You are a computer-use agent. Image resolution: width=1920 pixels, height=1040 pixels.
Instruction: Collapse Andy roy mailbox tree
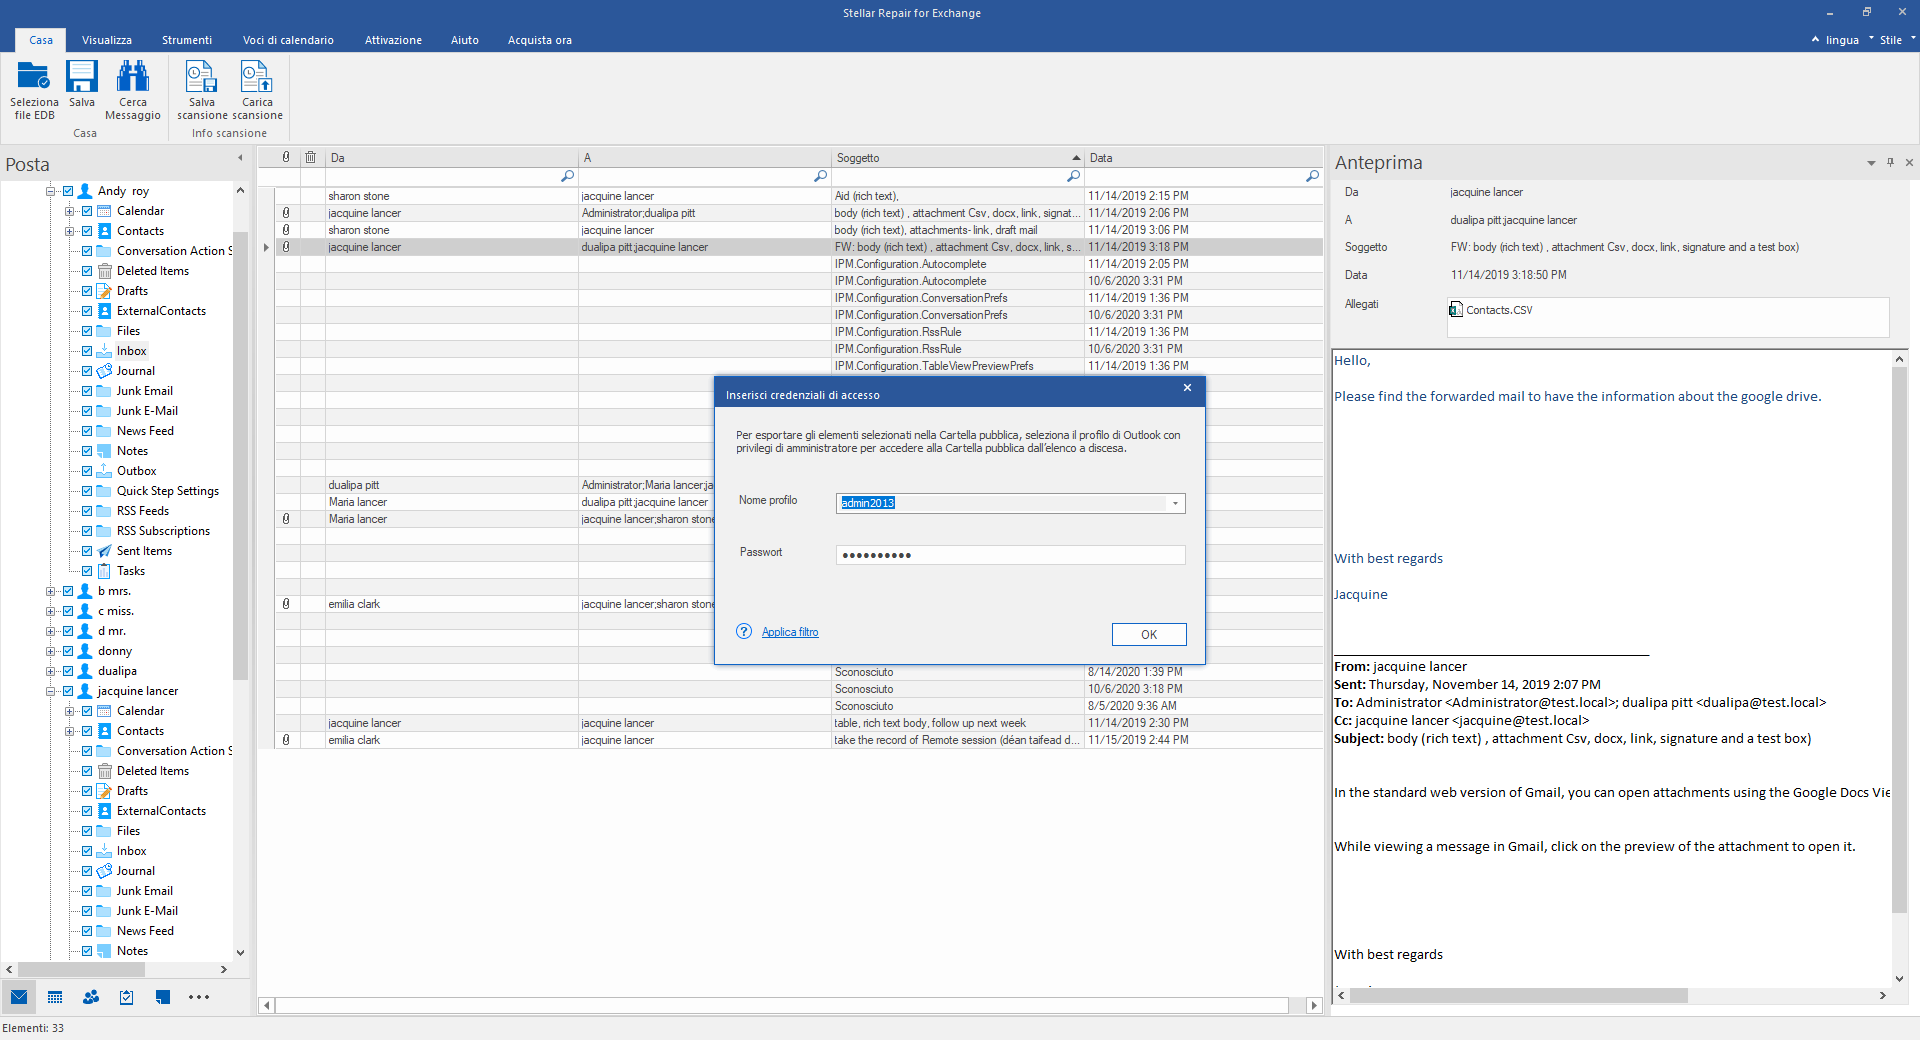tap(50, 191)
